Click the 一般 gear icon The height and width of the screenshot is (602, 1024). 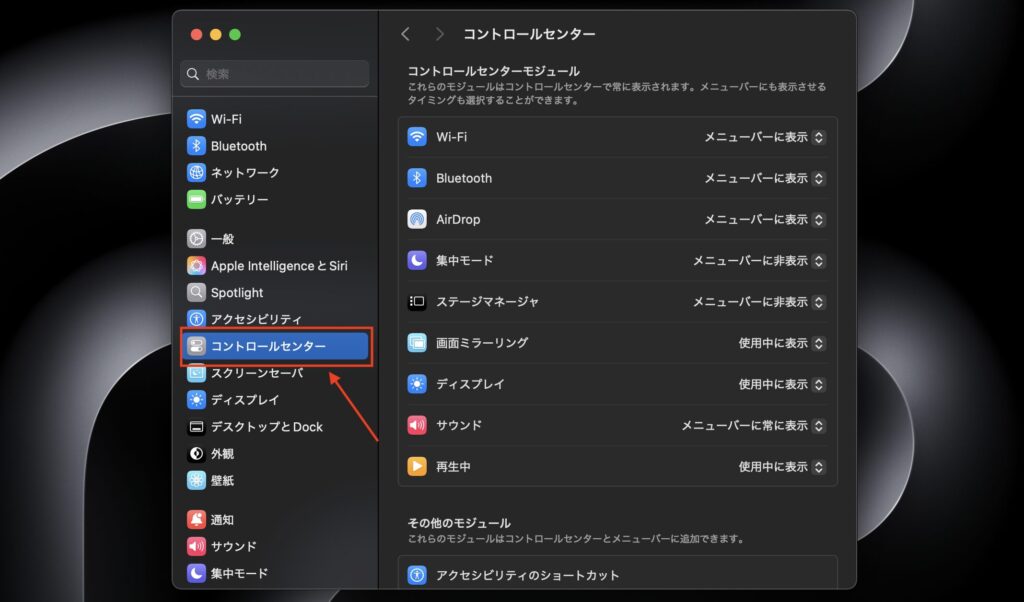tap(196, 239)
